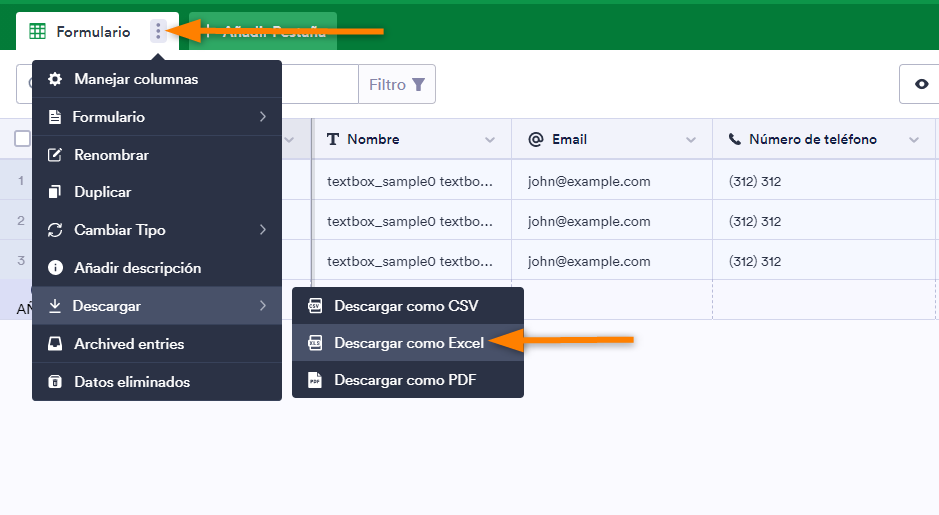Viewport: 939px width, 515px height.
Task: Check the select-all rows checkbox
Action: [22, 138]
